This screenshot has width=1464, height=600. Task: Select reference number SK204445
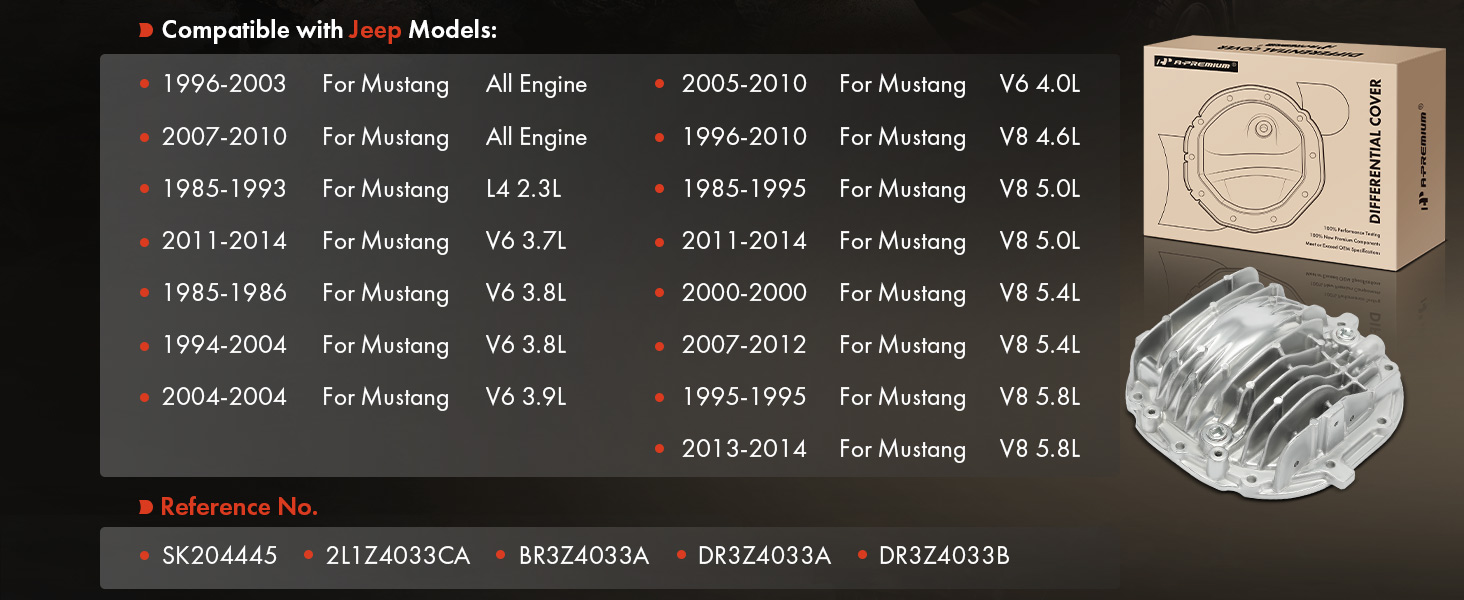click(219, 556)
